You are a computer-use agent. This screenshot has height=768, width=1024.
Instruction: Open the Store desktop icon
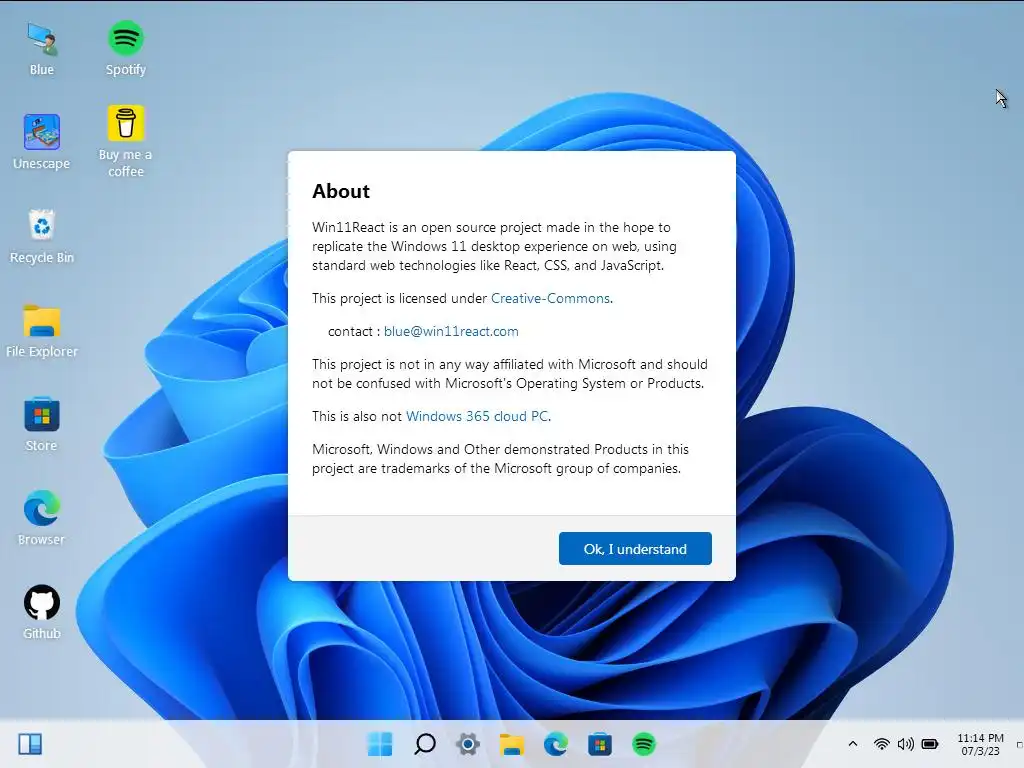coord(42,424)
